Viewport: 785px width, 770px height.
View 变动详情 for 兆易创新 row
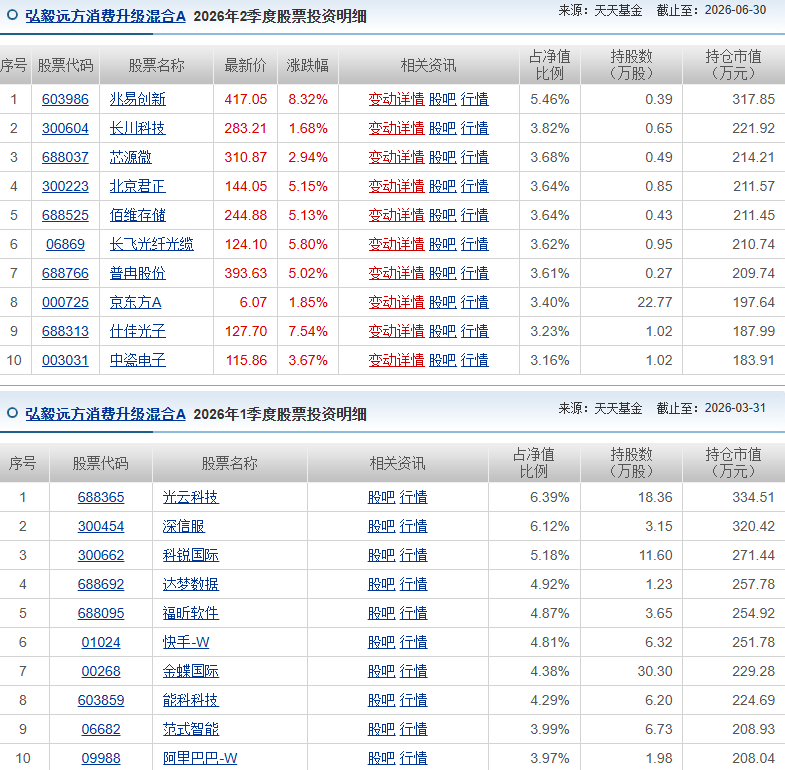coord(396,99)
